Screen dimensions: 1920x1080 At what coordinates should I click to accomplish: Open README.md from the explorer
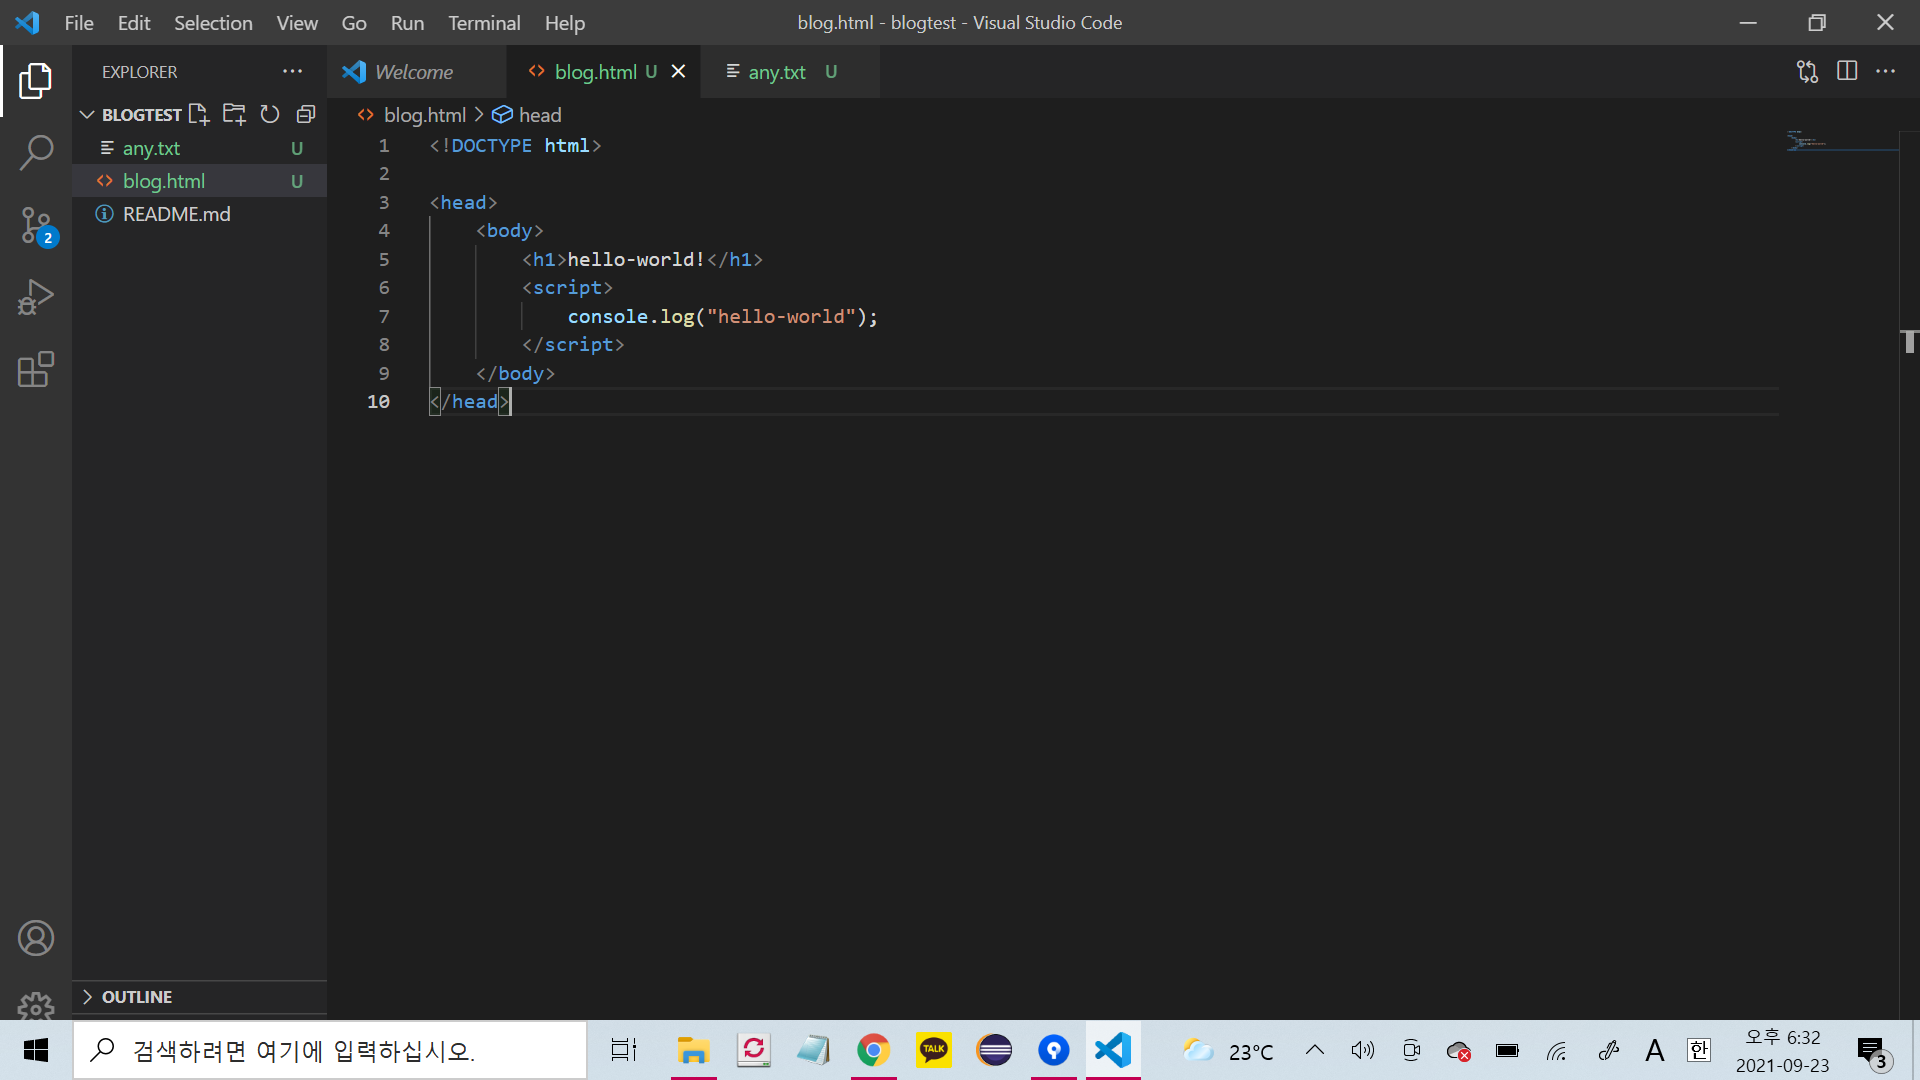[x=176, y=214]
